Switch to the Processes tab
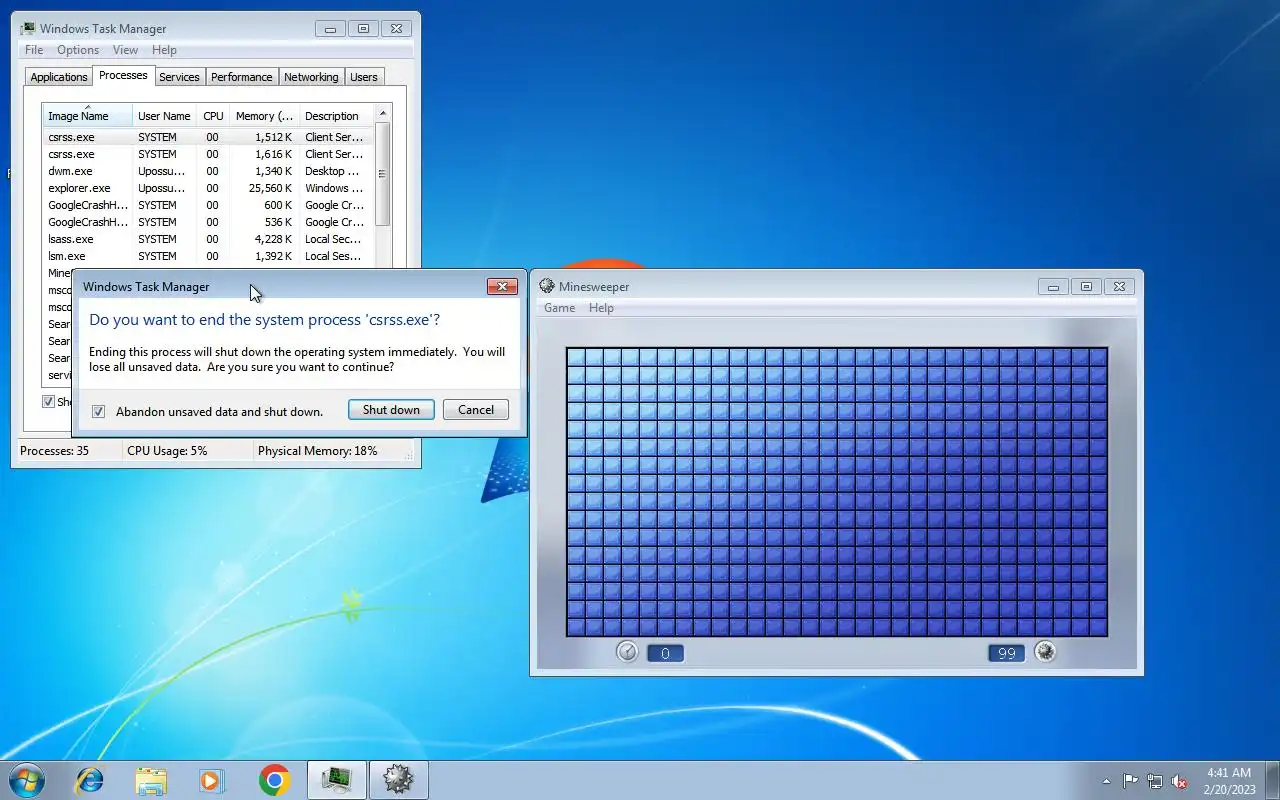1280x800 pixels. (x=123, y=75)
